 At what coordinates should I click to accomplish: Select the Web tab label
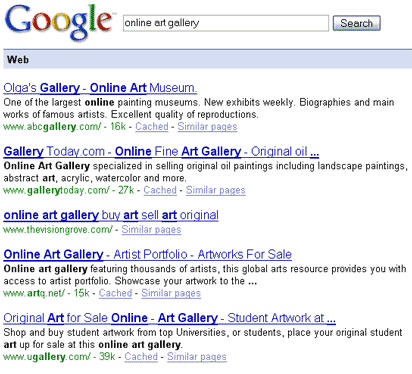pos(18,60)
